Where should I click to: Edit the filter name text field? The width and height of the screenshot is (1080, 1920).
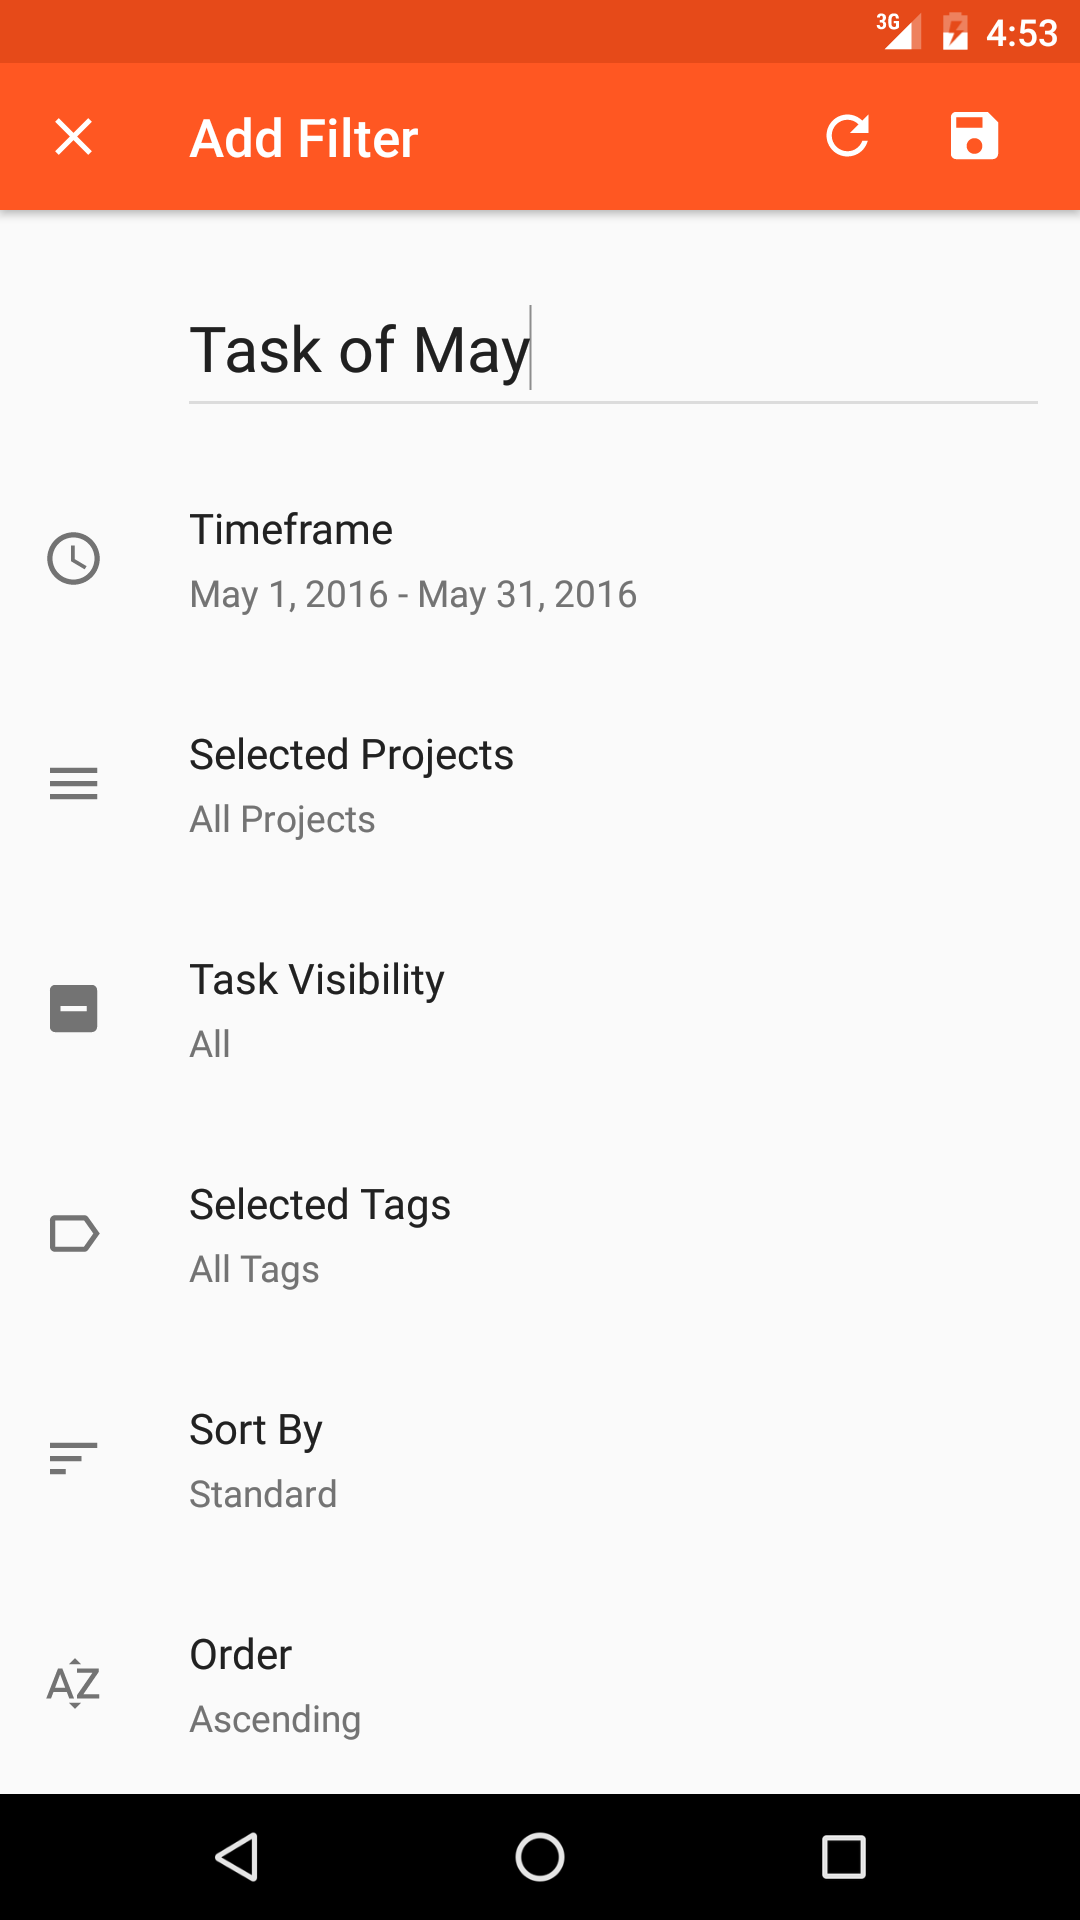pos(612,352)
